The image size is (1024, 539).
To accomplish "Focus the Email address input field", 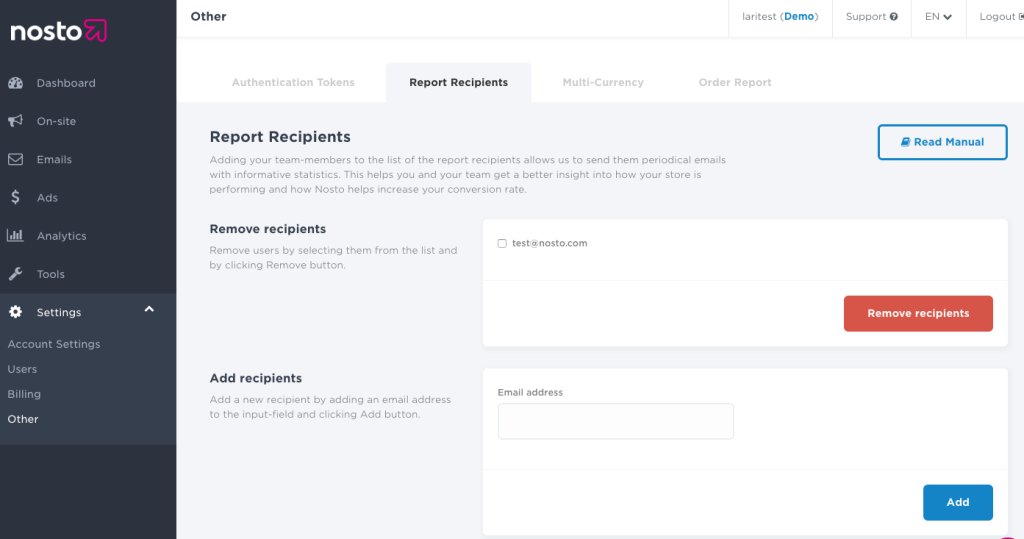I will [615, 421].
